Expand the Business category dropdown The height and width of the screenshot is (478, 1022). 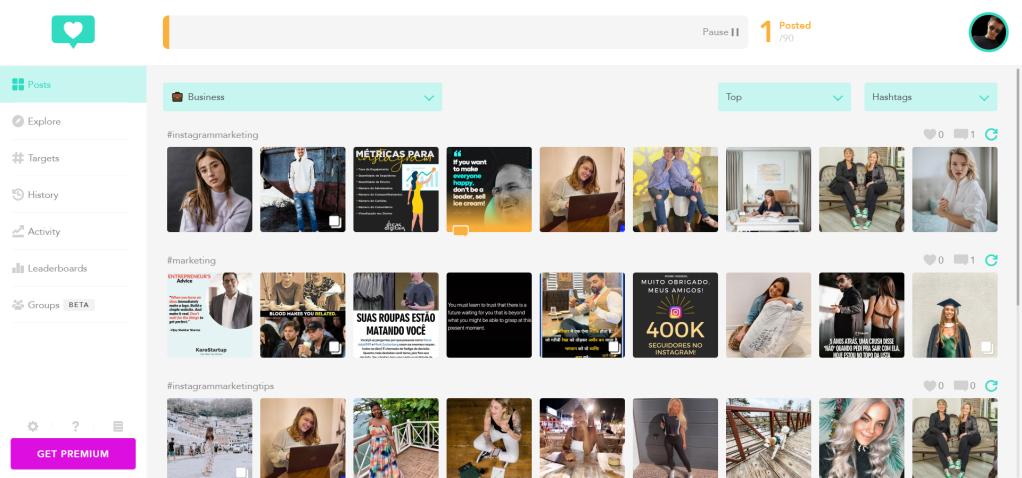(x=302, y=97)
